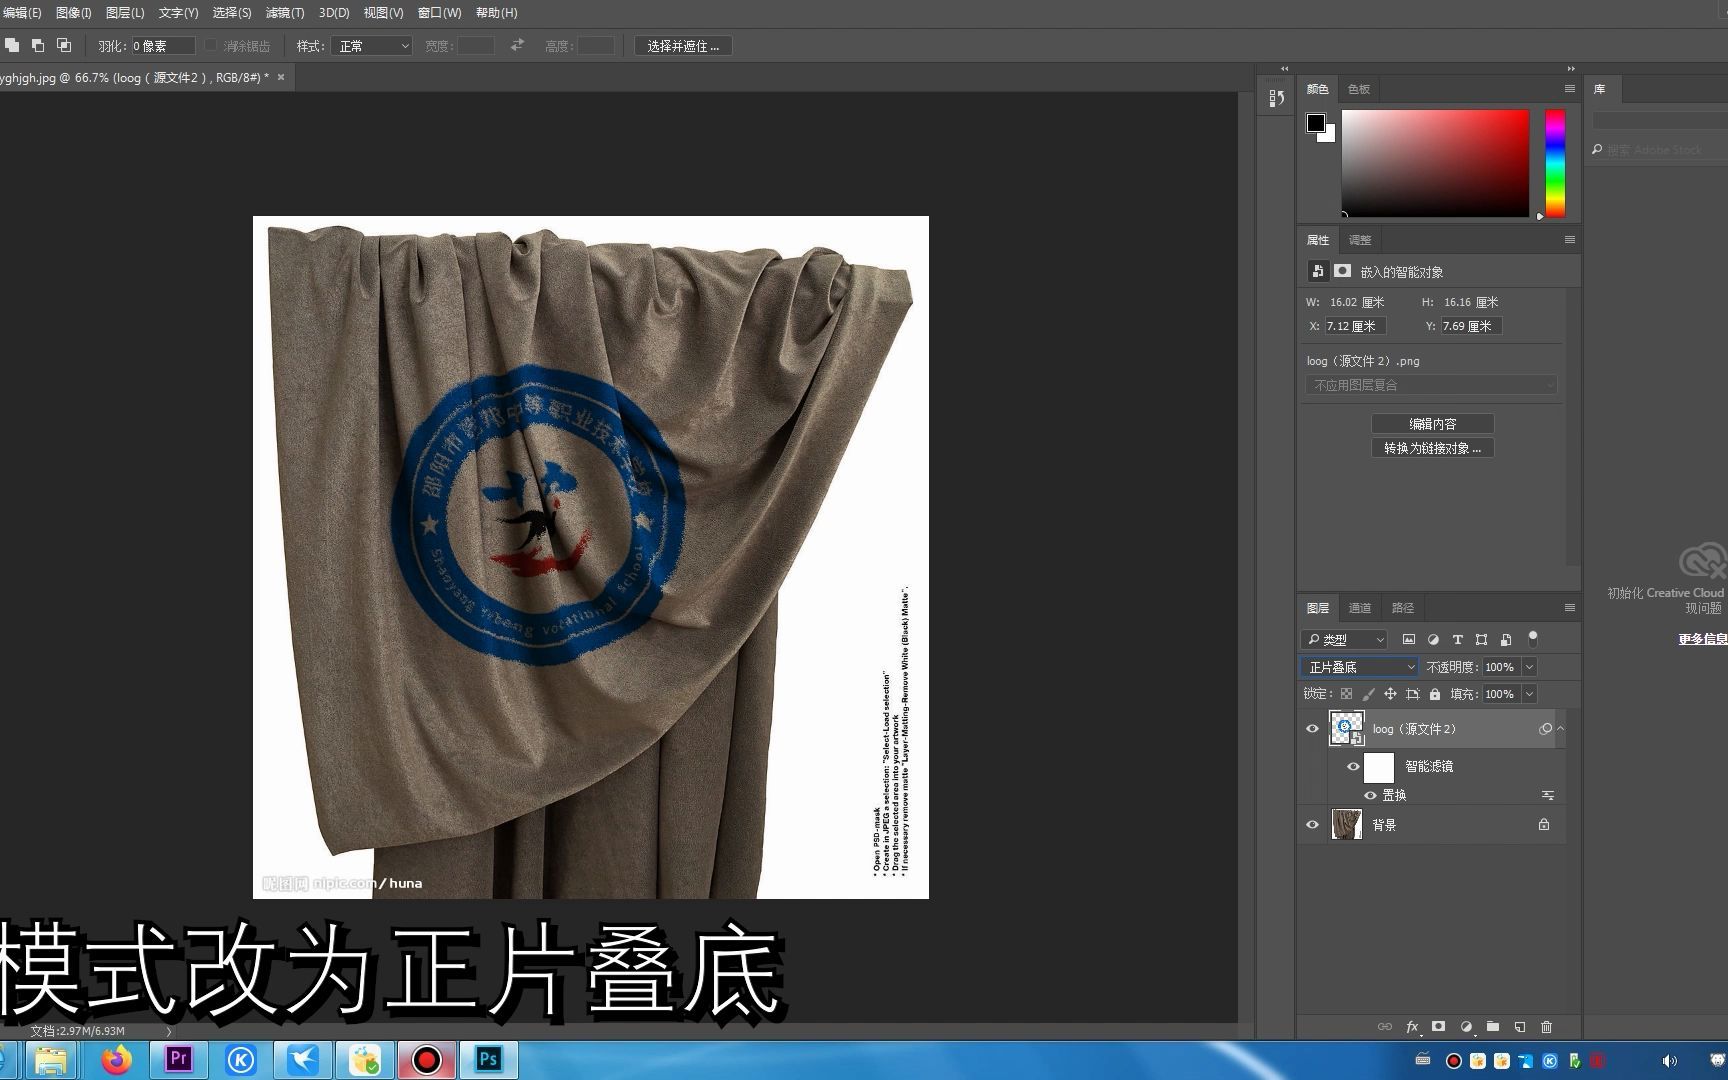
Task: Open the 正片叠底 blend mode dropdown
Action: pos(1358,666)
